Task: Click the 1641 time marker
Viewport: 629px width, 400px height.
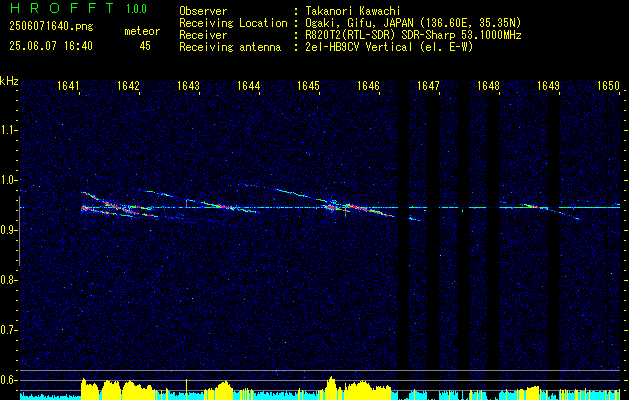Action: tap(69, 85)
